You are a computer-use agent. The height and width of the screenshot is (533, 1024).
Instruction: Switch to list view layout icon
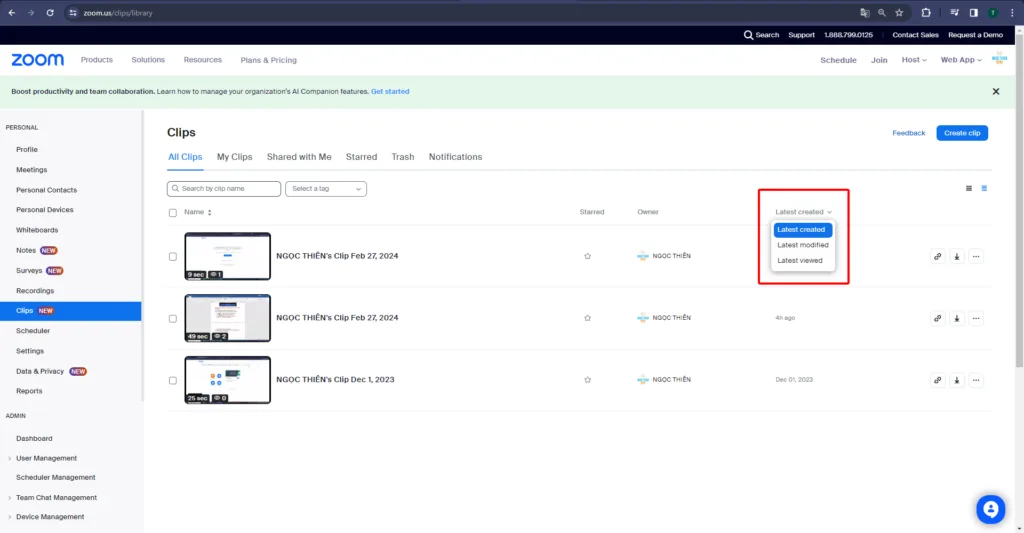(x=968, y=188)
